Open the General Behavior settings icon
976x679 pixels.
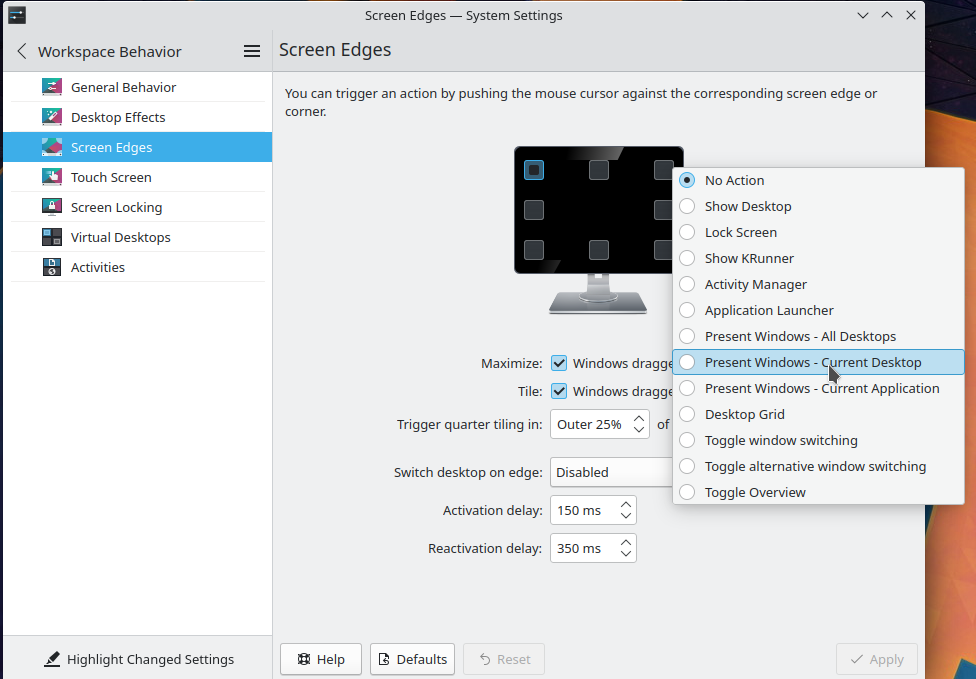click(x=52, y=87)
